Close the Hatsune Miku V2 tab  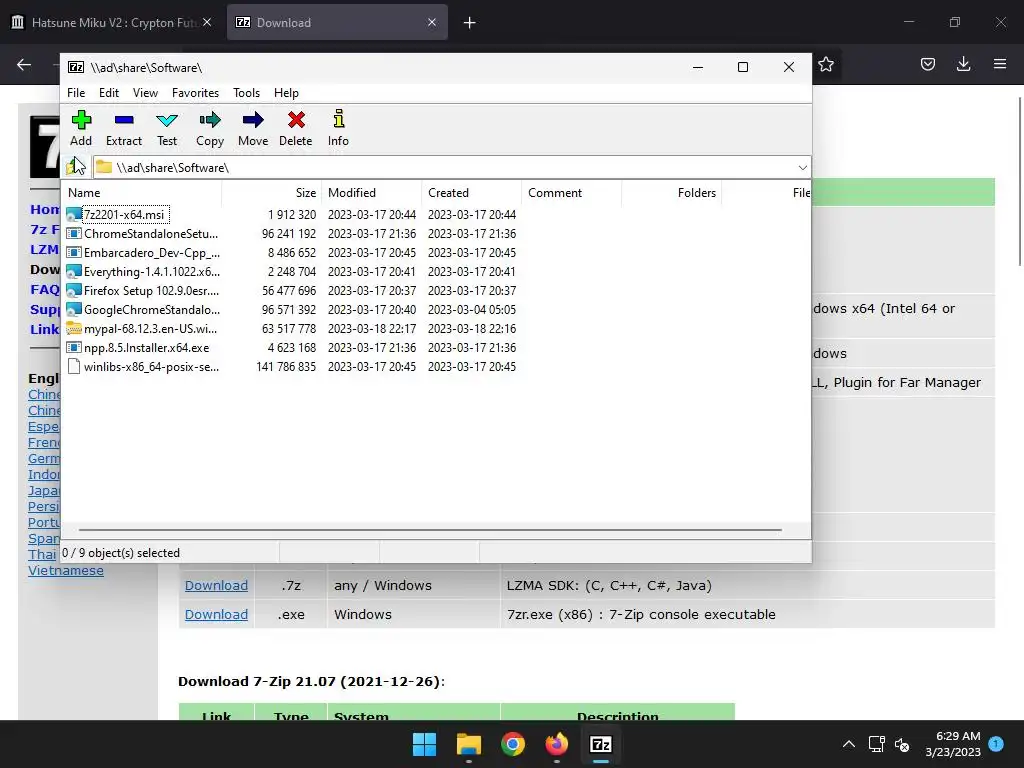click(x=207, y=22)
